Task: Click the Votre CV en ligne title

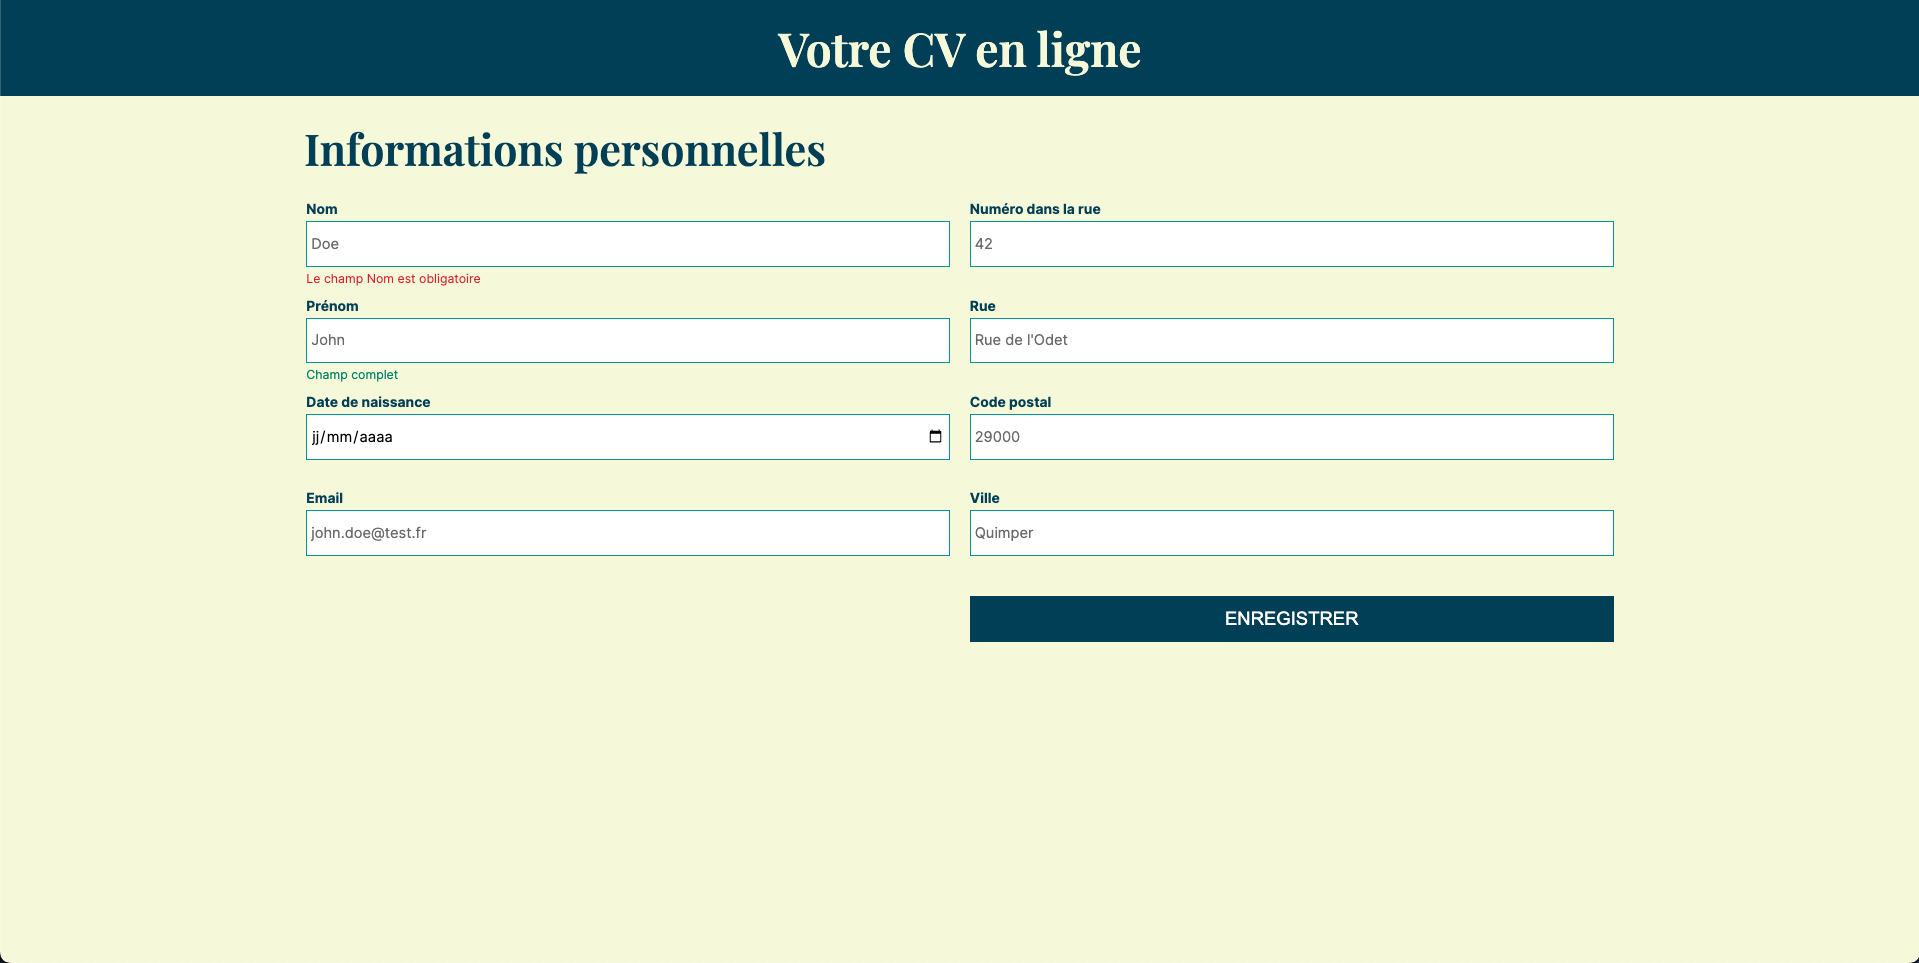Action: tap(959, 50)
